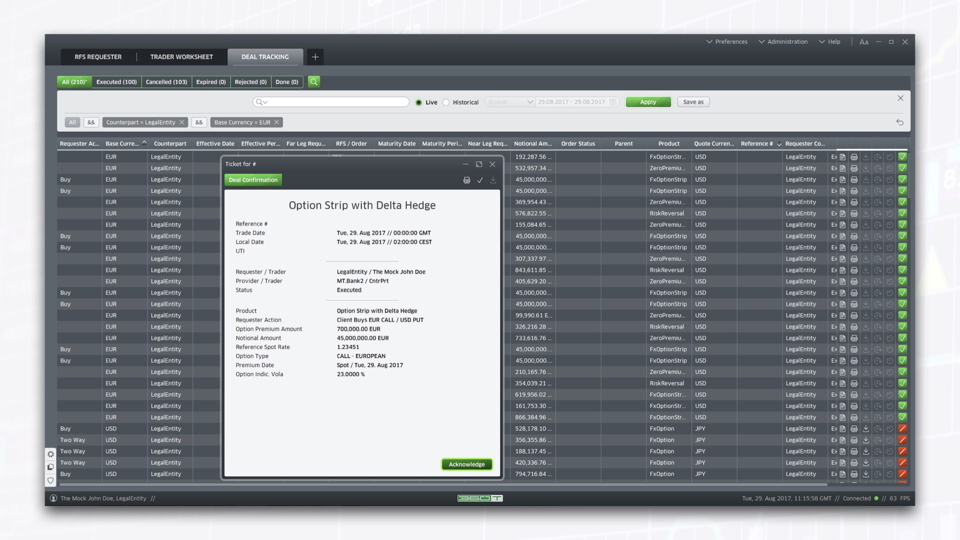Click the filter search input field
Viewport: 960px width, 540px height.
[x=331, y=102]
